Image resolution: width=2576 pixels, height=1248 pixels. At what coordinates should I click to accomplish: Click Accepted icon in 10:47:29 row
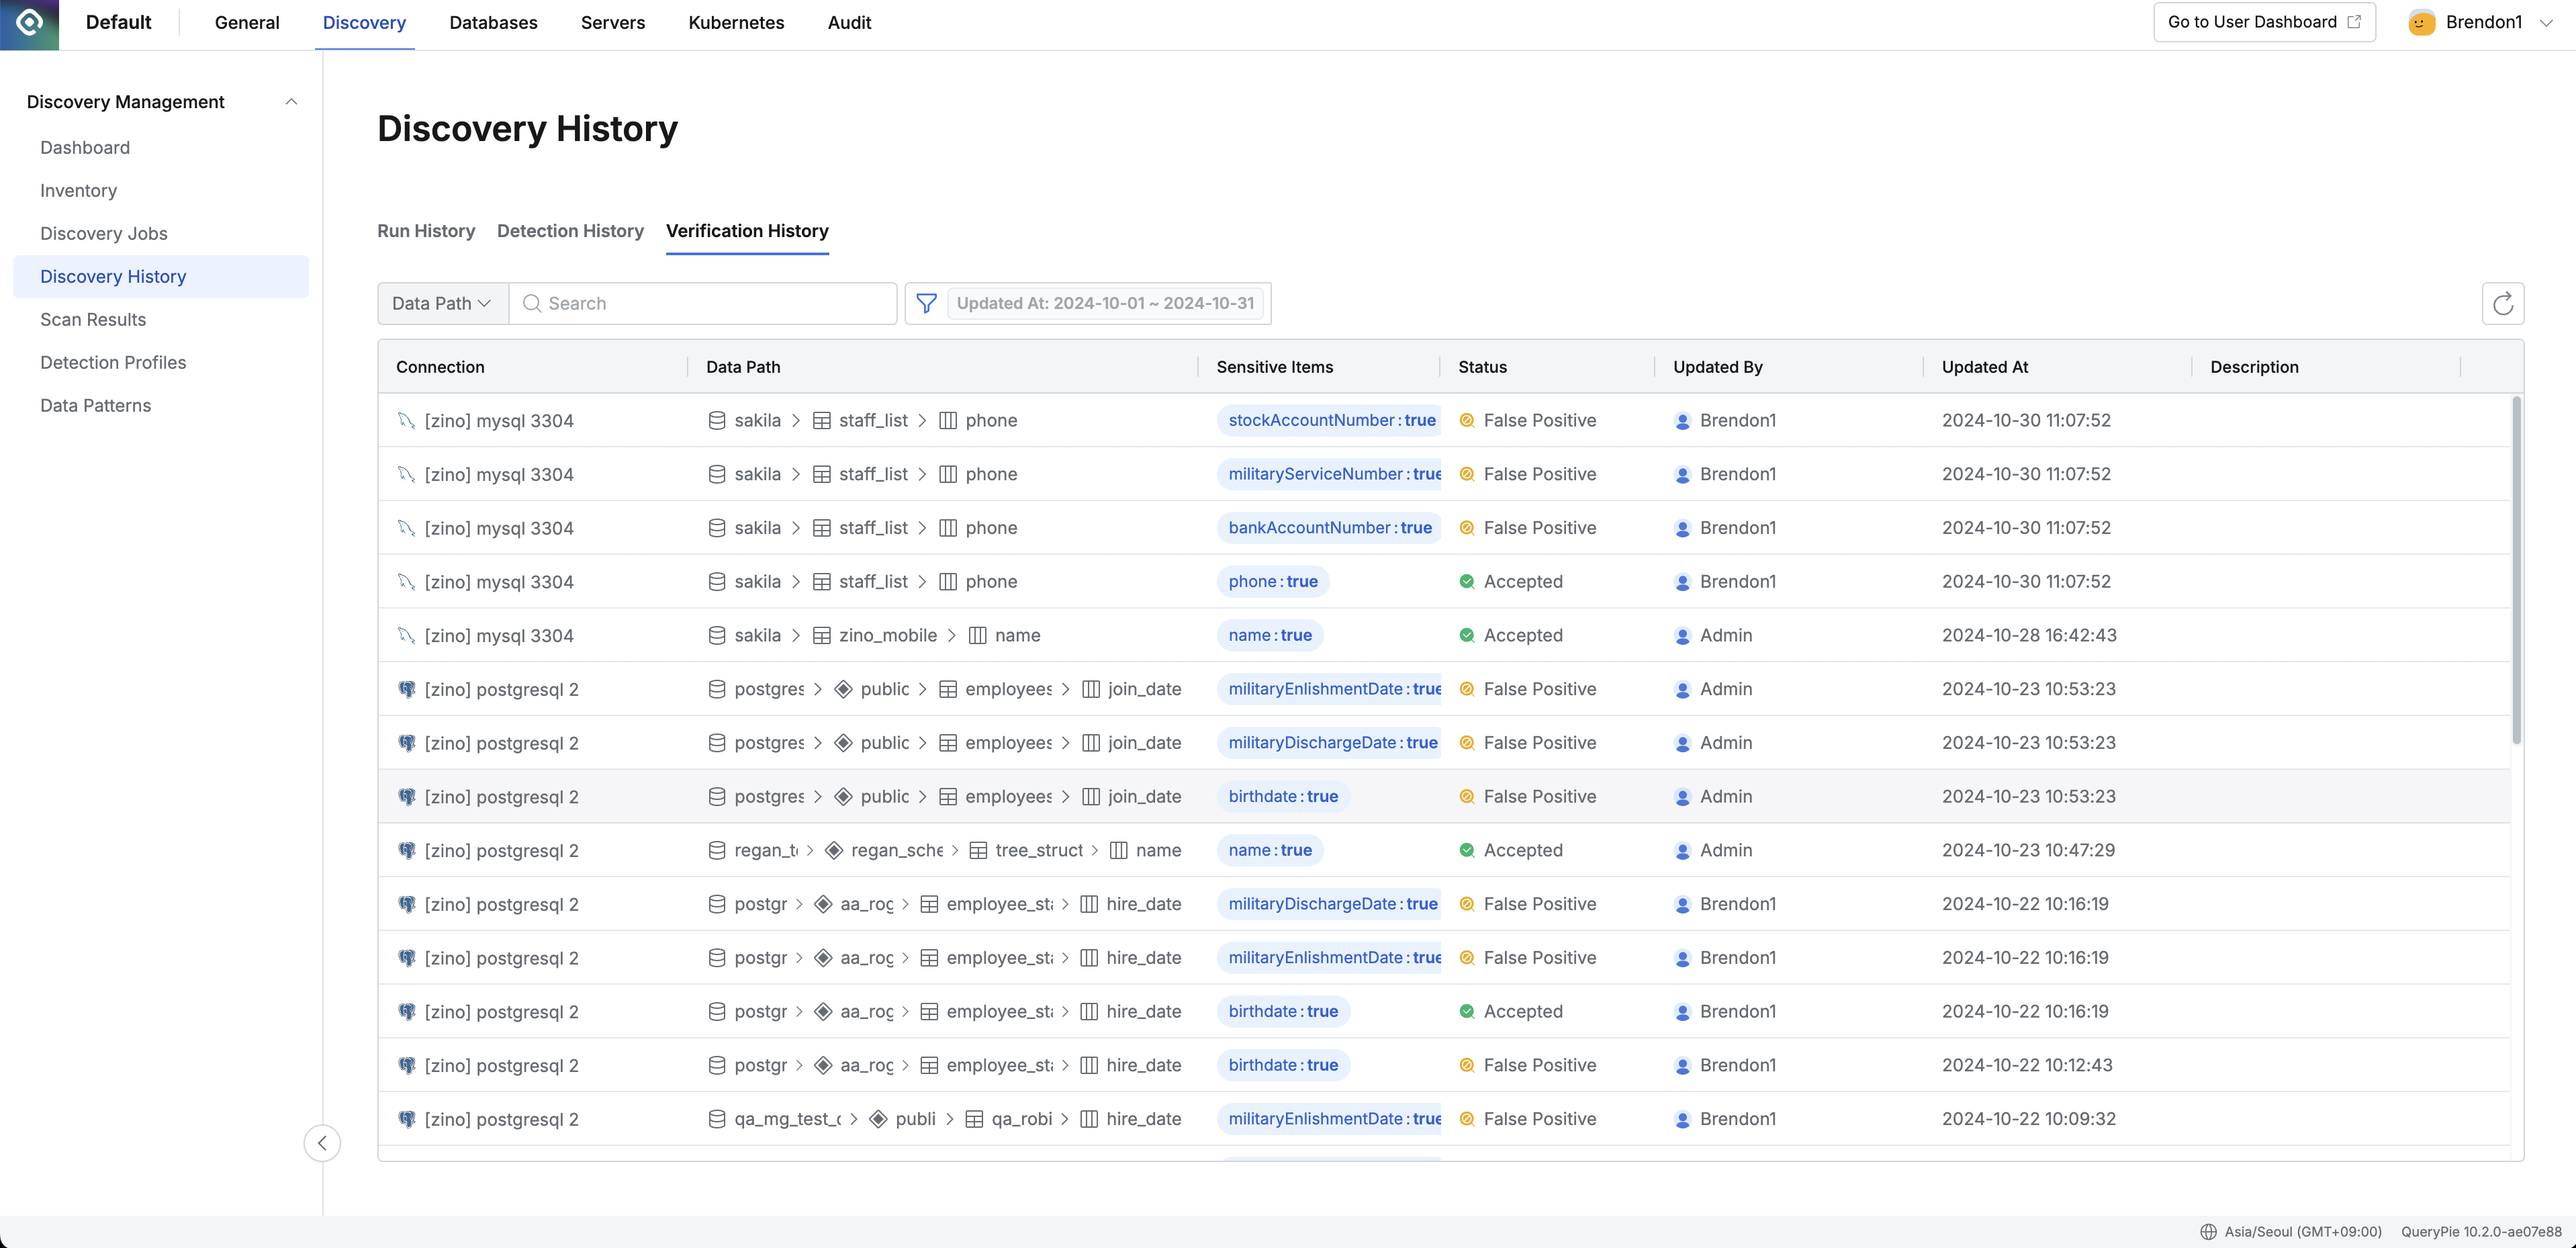[x=1466, y=851]
